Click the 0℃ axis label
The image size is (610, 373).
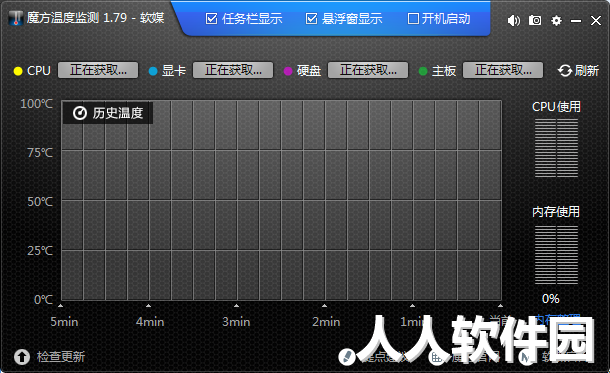click(x=44, y=300)
